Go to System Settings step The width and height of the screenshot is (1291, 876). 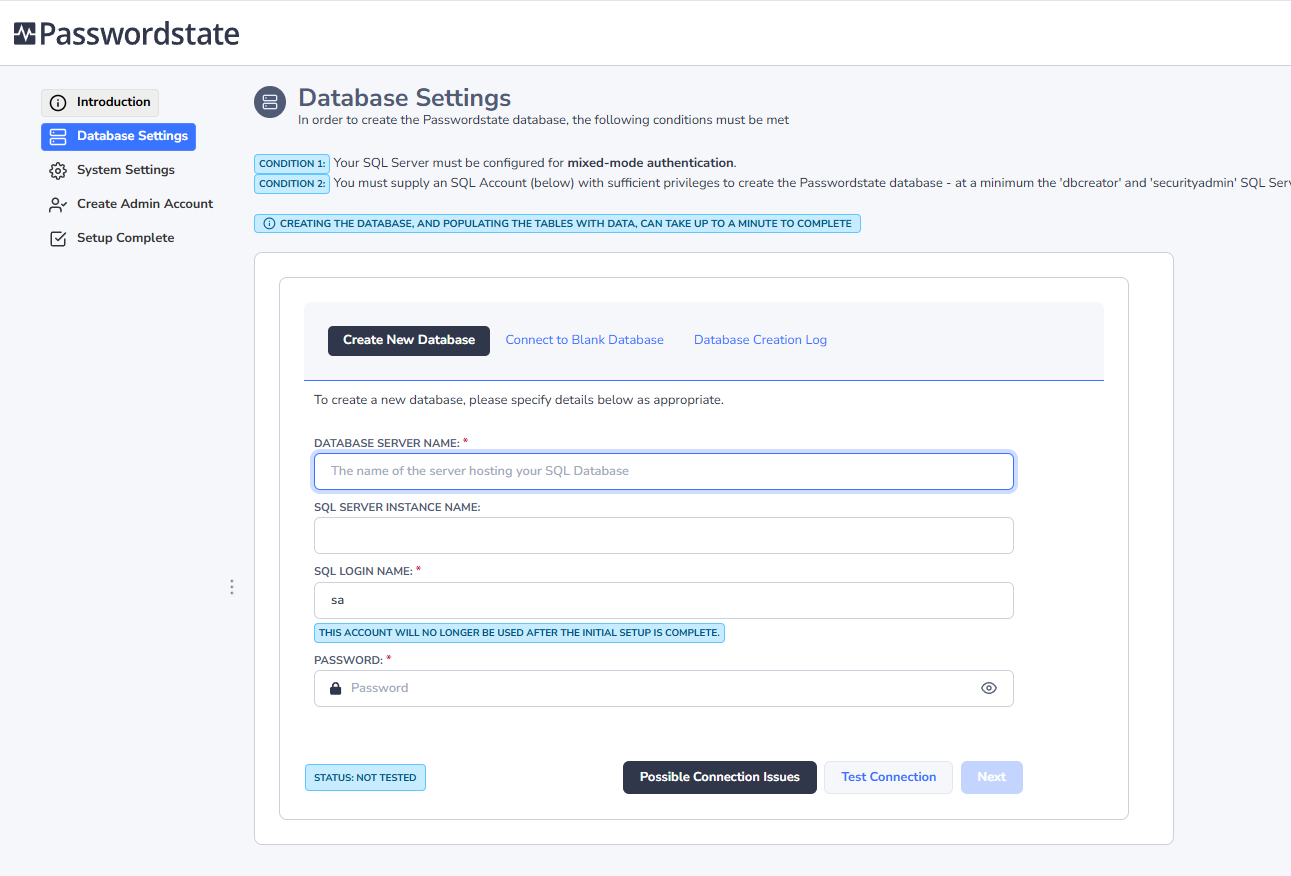pyautogui.click(x=112, y=170)
